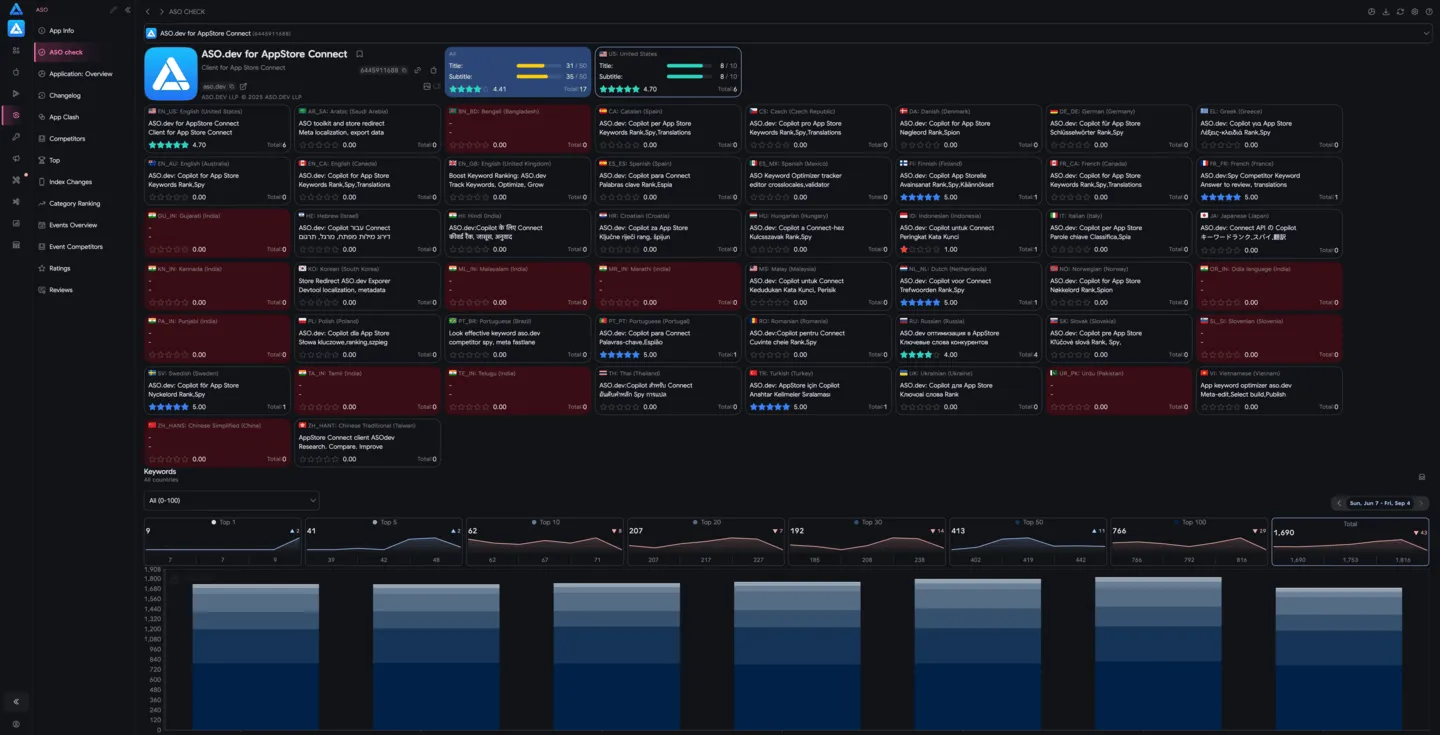Open the KO: Korean (South Korea) card
This screenshot has width=1440, height=735.
367,285
